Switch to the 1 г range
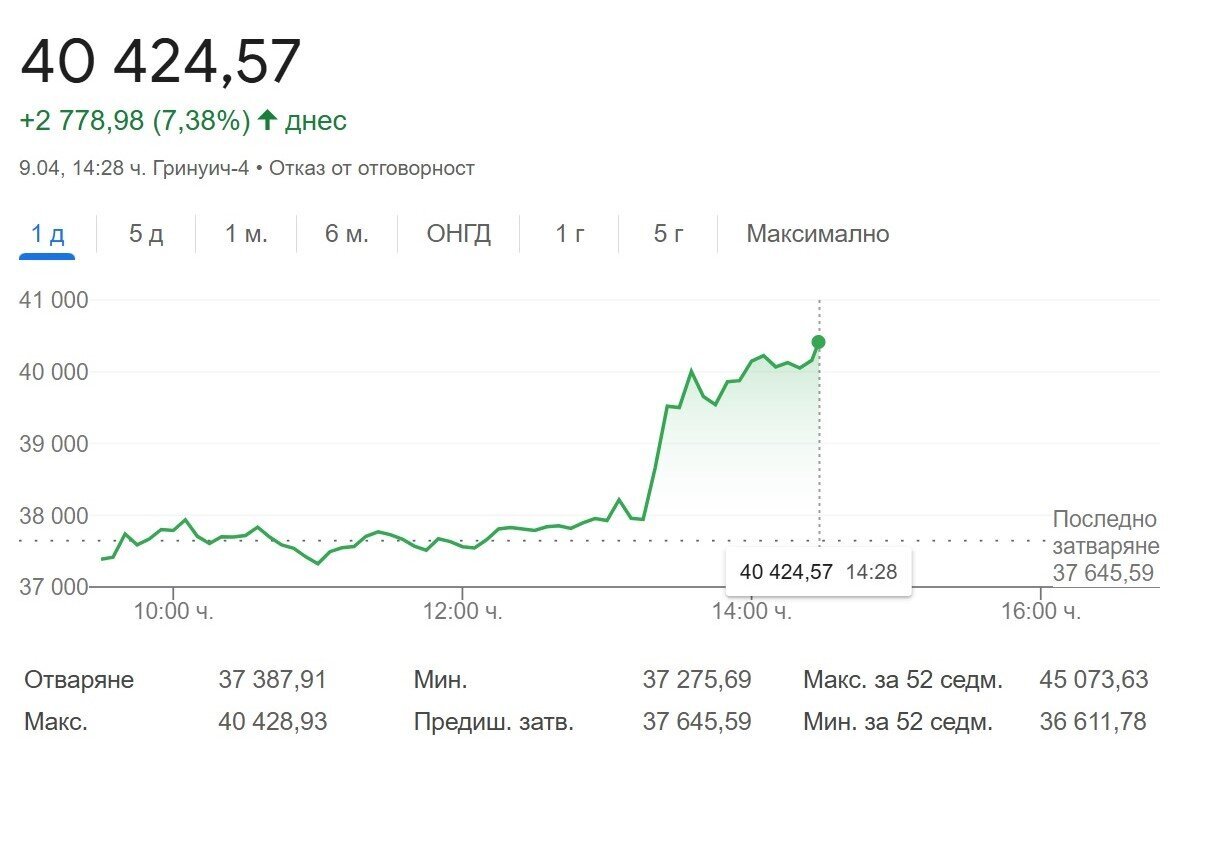The width and height of the screenshot is (1226, 858). point(570,235)
